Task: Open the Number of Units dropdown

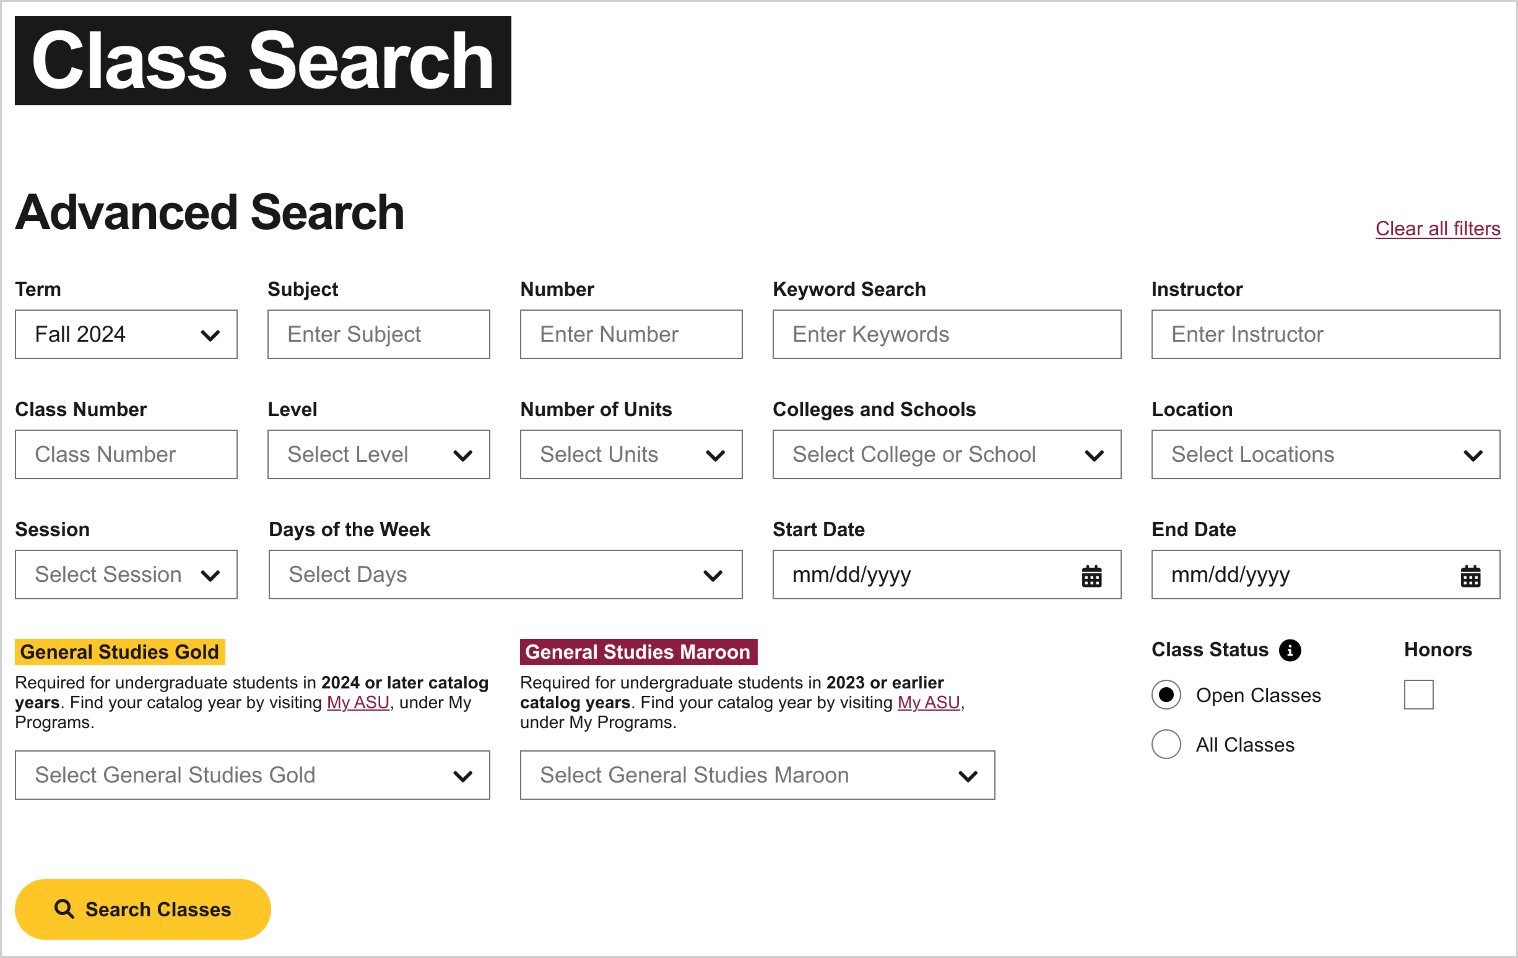Action: pos(630,454)
